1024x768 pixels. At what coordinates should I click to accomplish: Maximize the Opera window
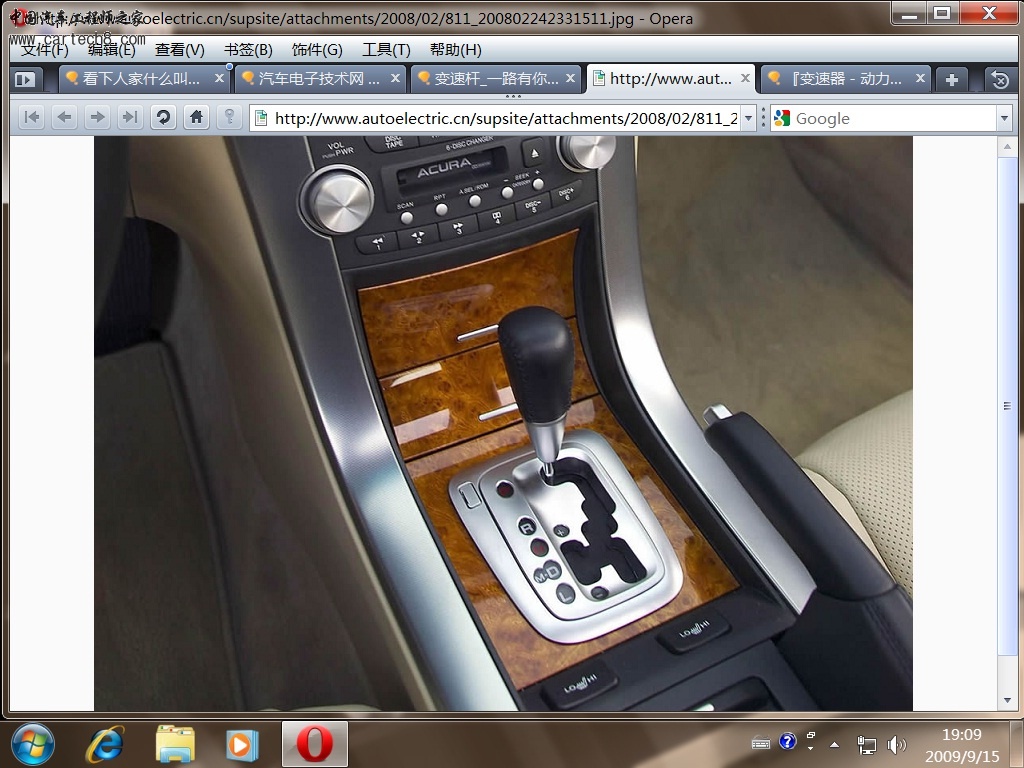942,14
